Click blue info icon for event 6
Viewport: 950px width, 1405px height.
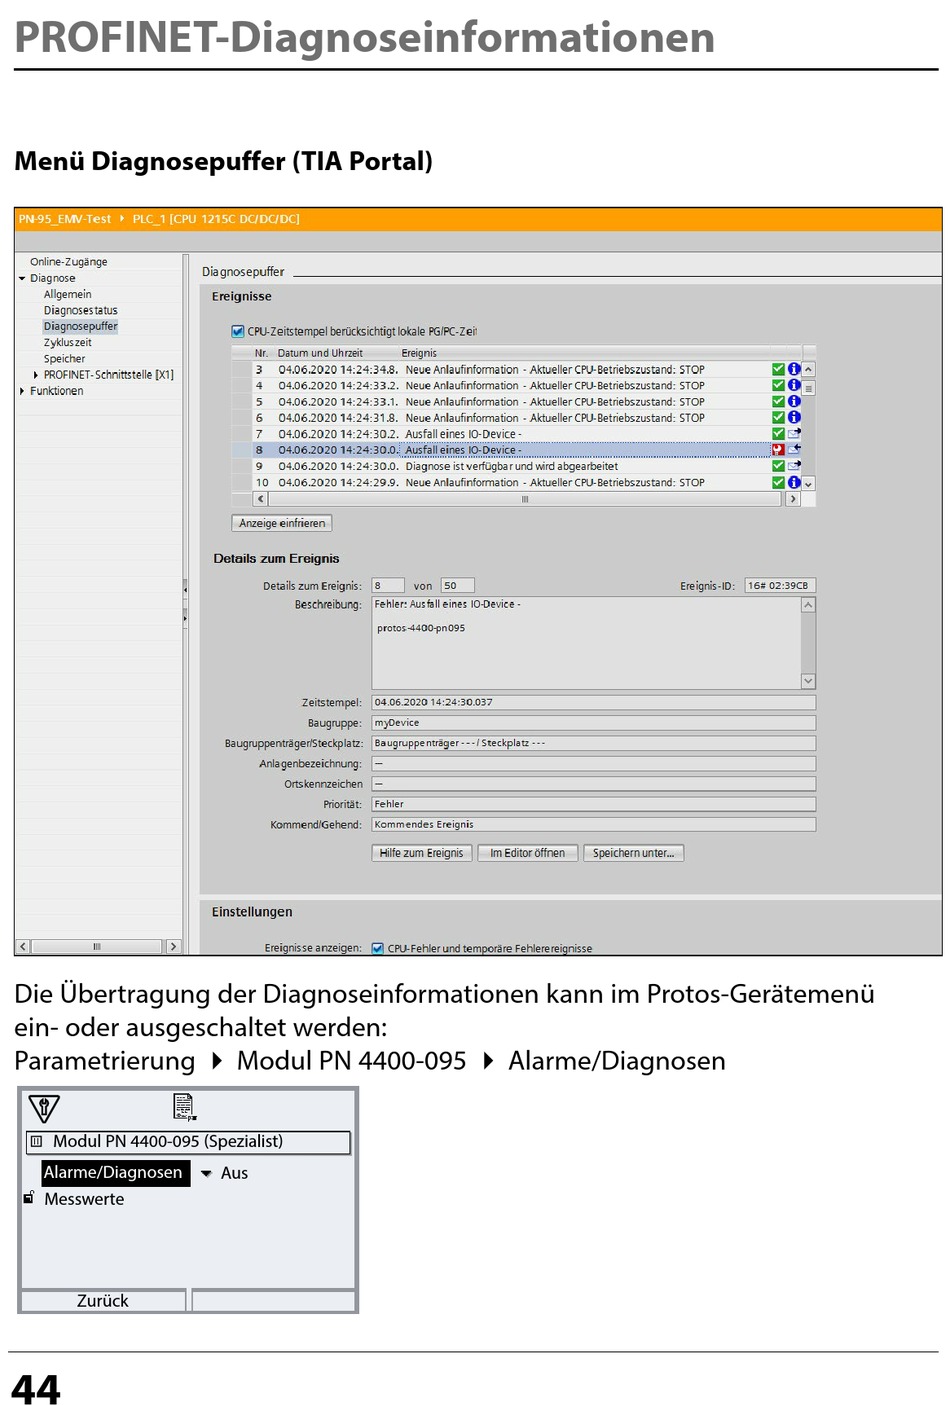click(794, 417)
